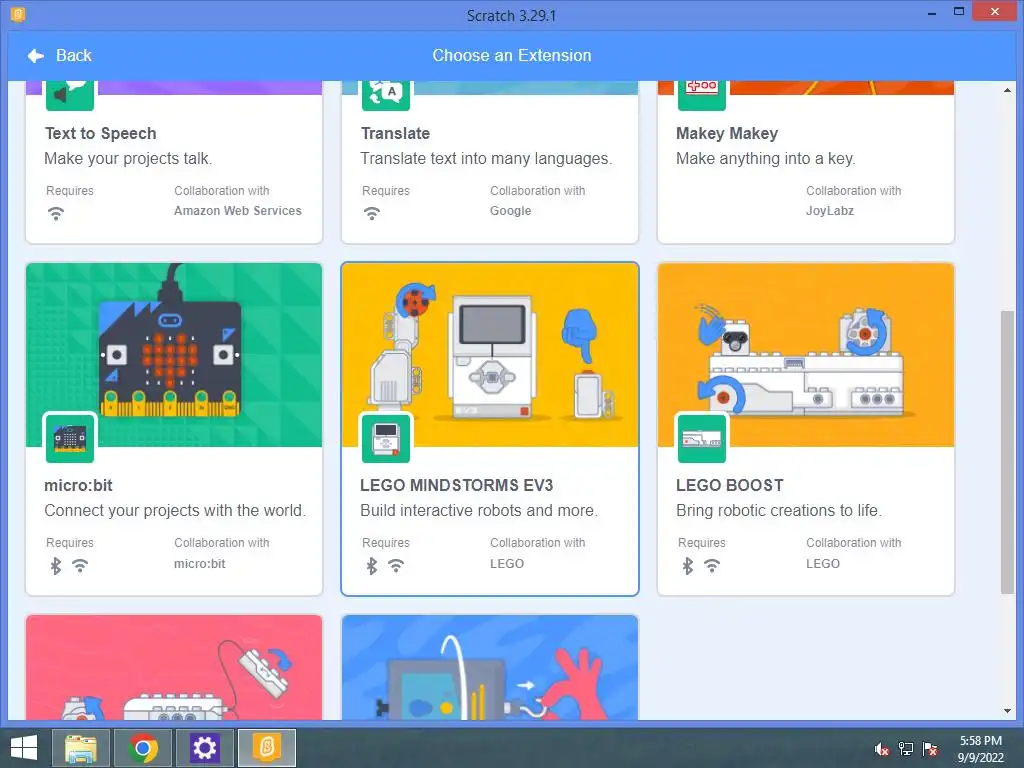The image size is (1024, 768).
Task: Click the Wi-Fi icon on LEGO BOOST card
Action: (x=712, y=566)
